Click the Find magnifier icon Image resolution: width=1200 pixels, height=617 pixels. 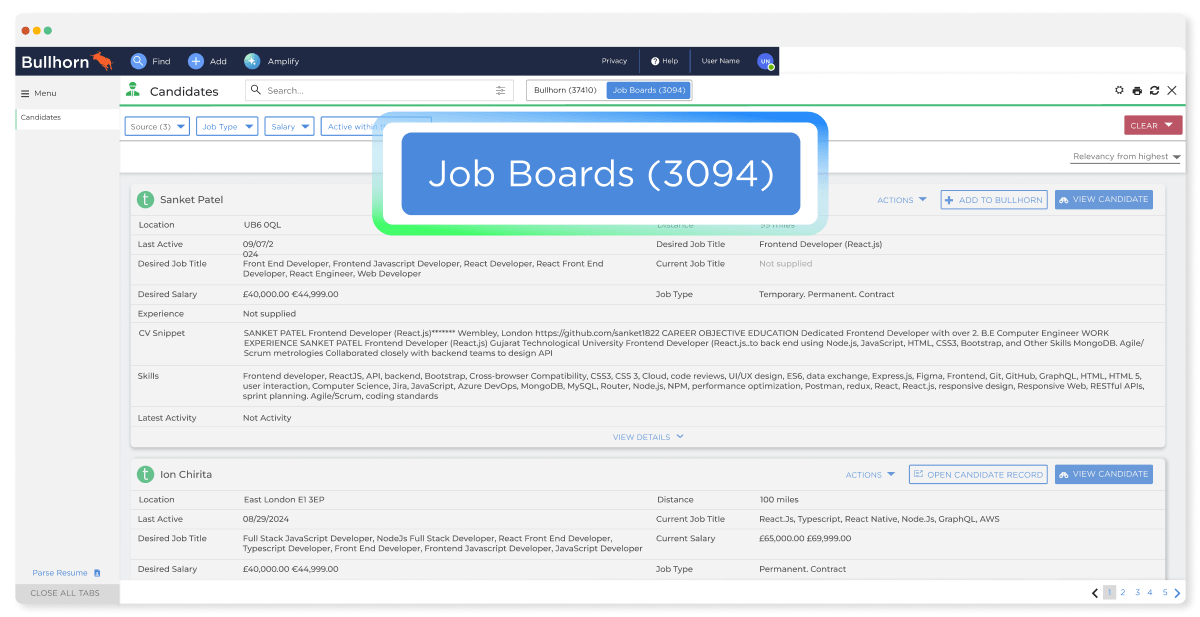click(x=138, y=61)
